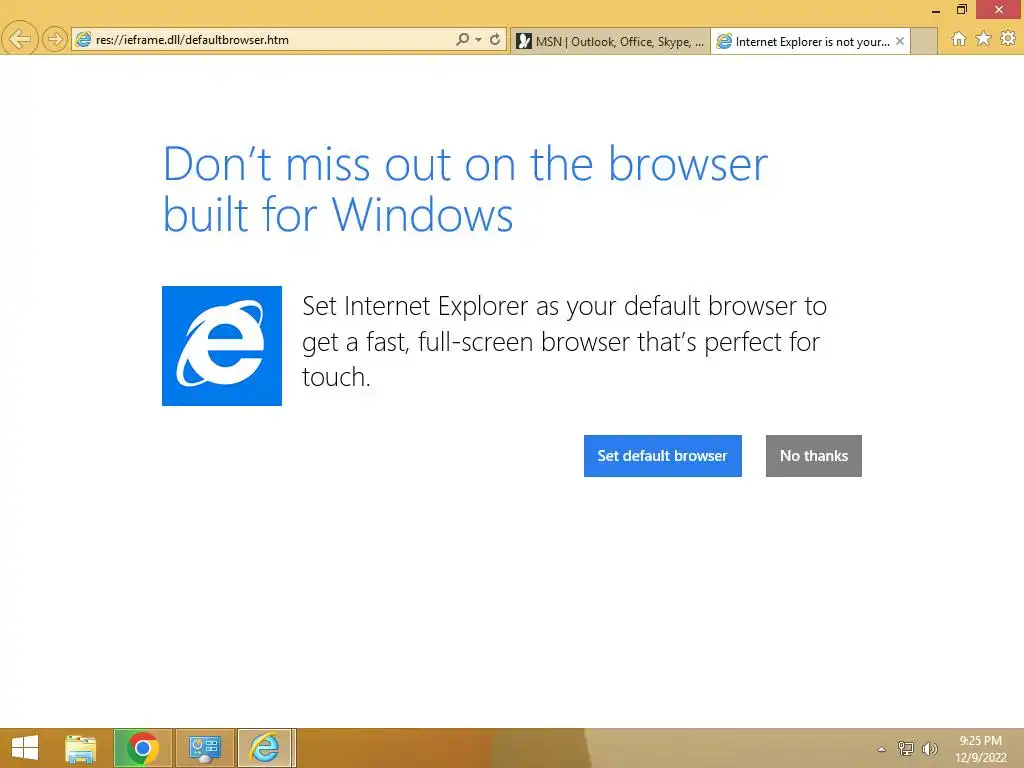Viewport: 1024px width, 768px height.
Task: Click the IE page icon in address bar
Action: tap(83, 40)
